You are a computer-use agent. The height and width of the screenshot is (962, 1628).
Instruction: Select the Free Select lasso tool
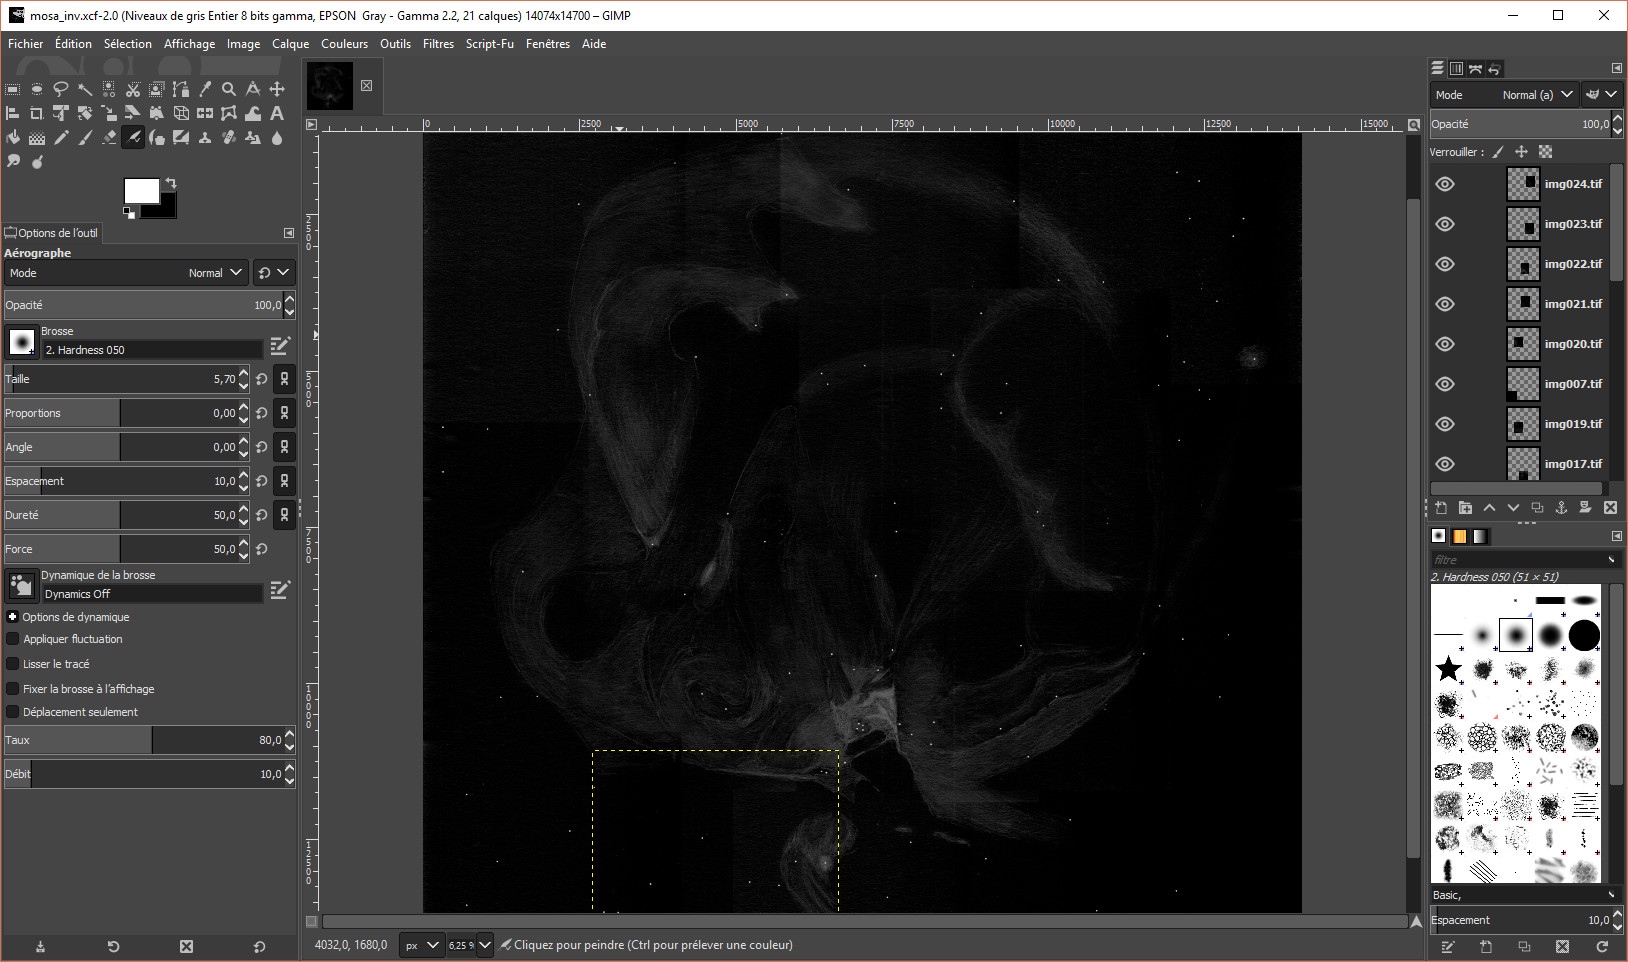(61, 89)
